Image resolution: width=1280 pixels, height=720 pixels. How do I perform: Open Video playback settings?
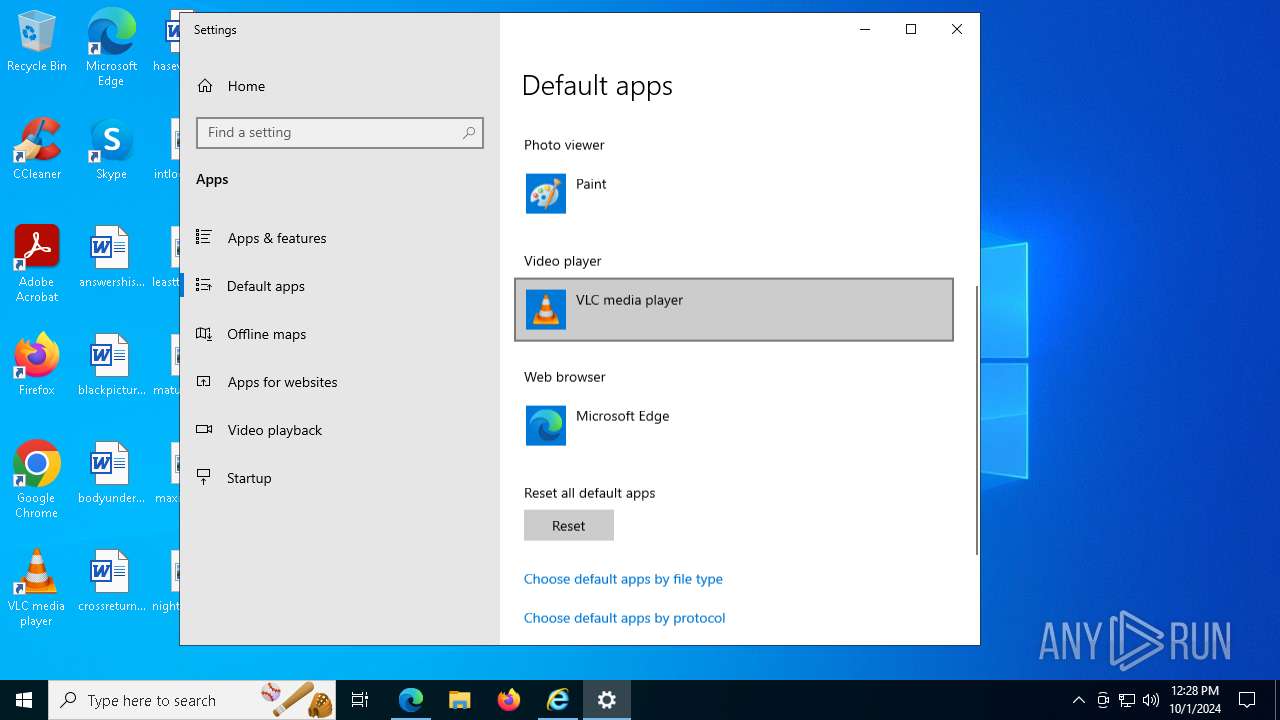pos(274,430)
